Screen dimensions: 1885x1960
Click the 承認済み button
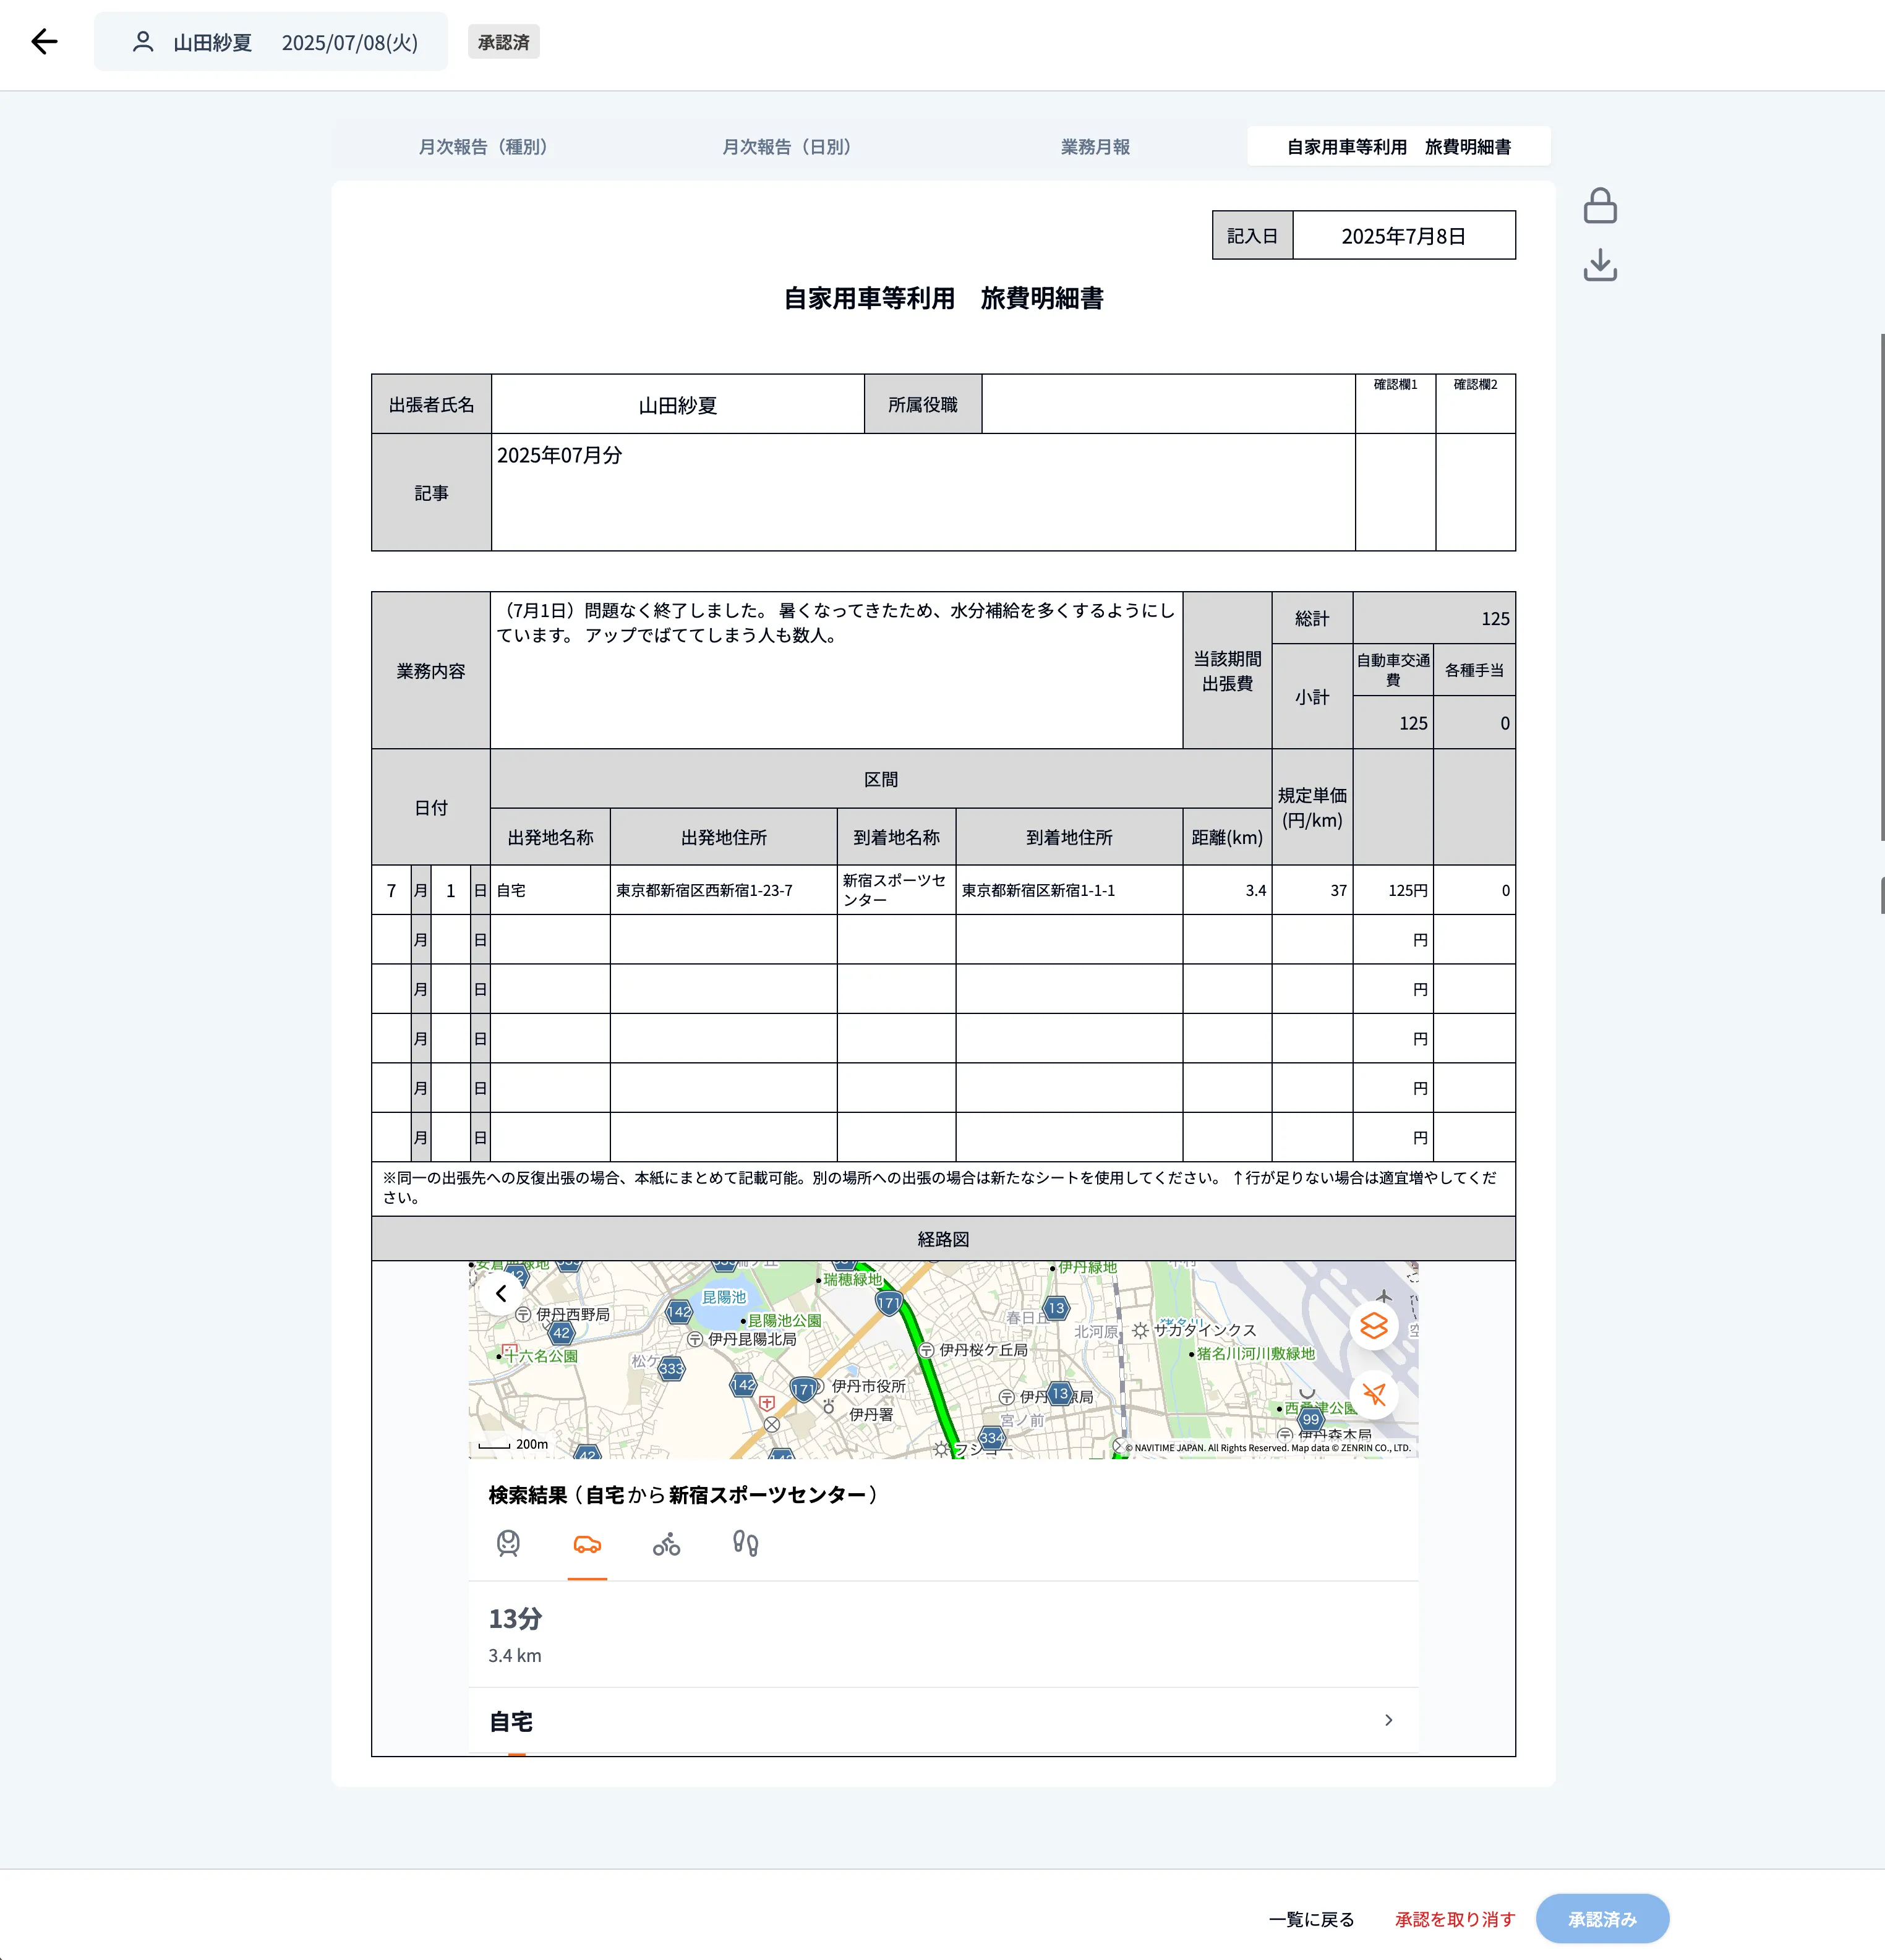point(1602,1919)
